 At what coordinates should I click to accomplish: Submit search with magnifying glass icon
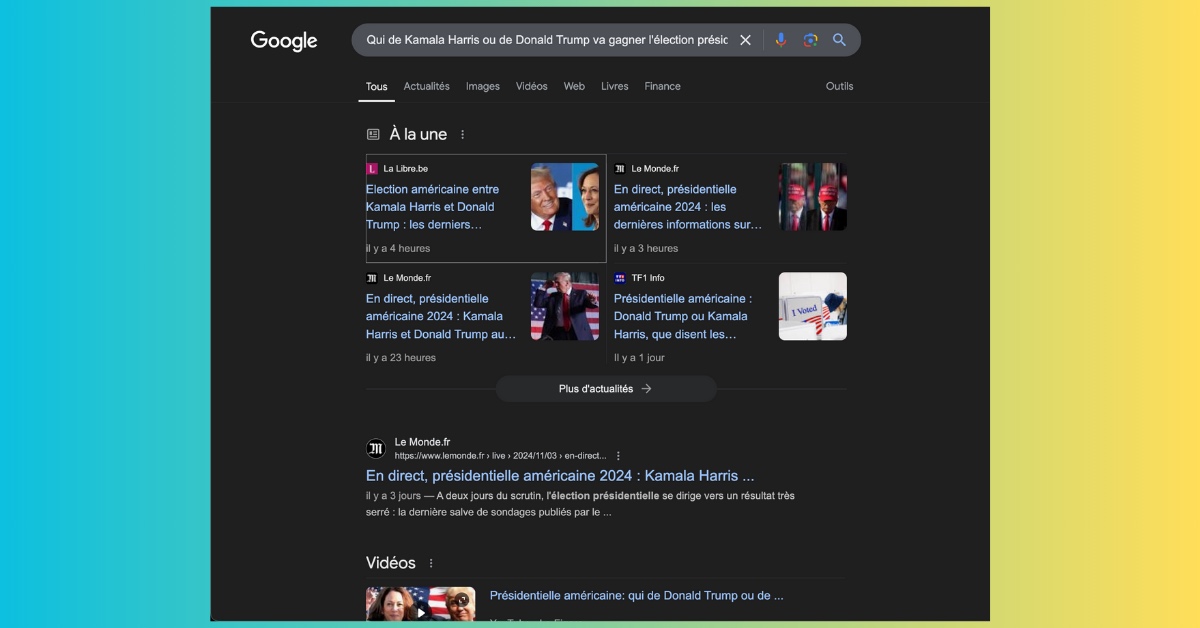click(x=839, y=40)
